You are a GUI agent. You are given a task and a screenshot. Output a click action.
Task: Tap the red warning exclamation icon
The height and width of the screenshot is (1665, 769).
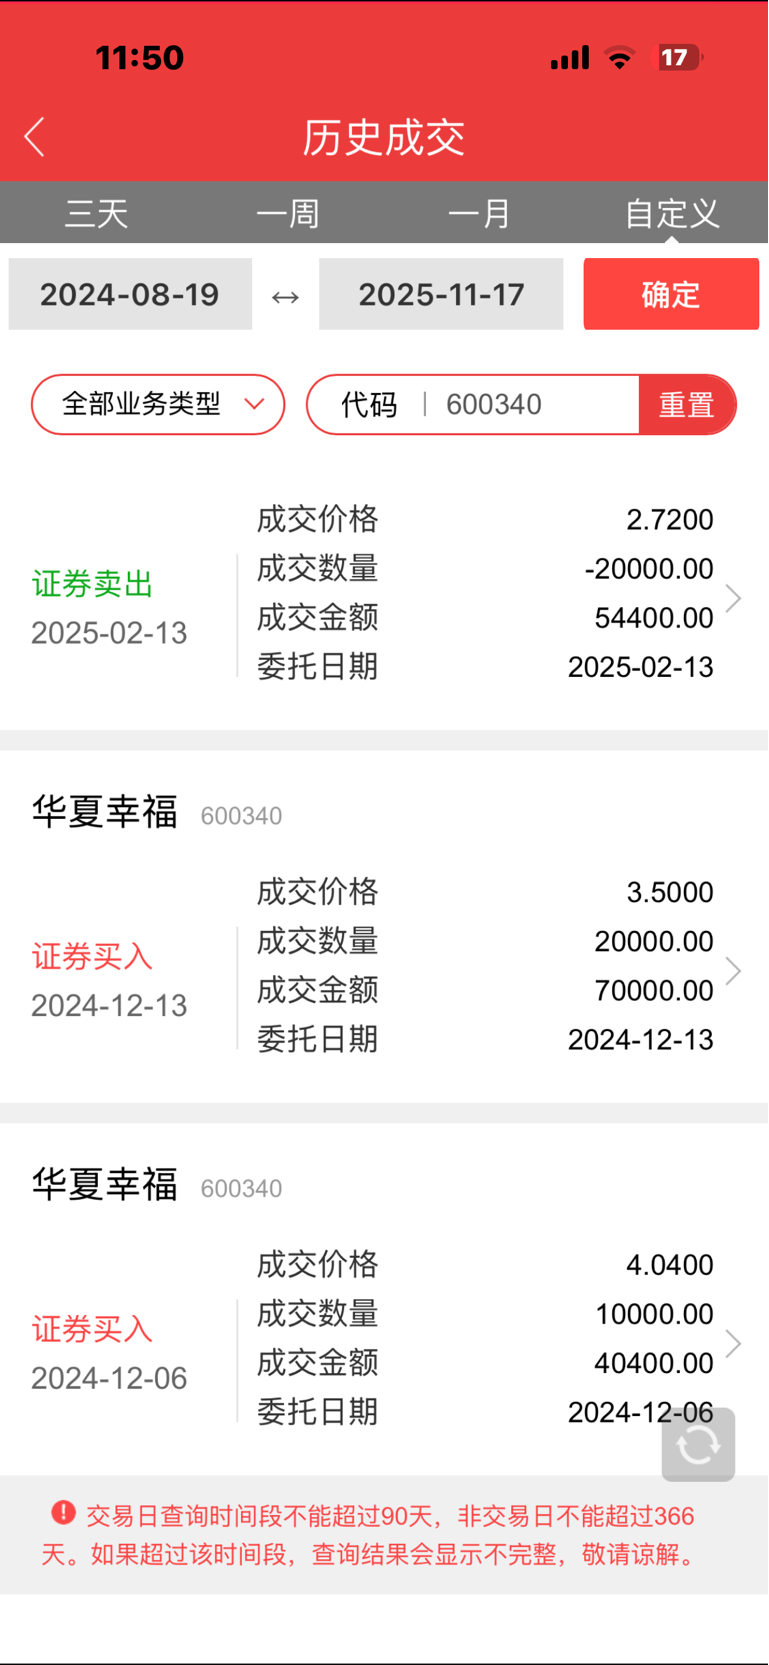63,1513
